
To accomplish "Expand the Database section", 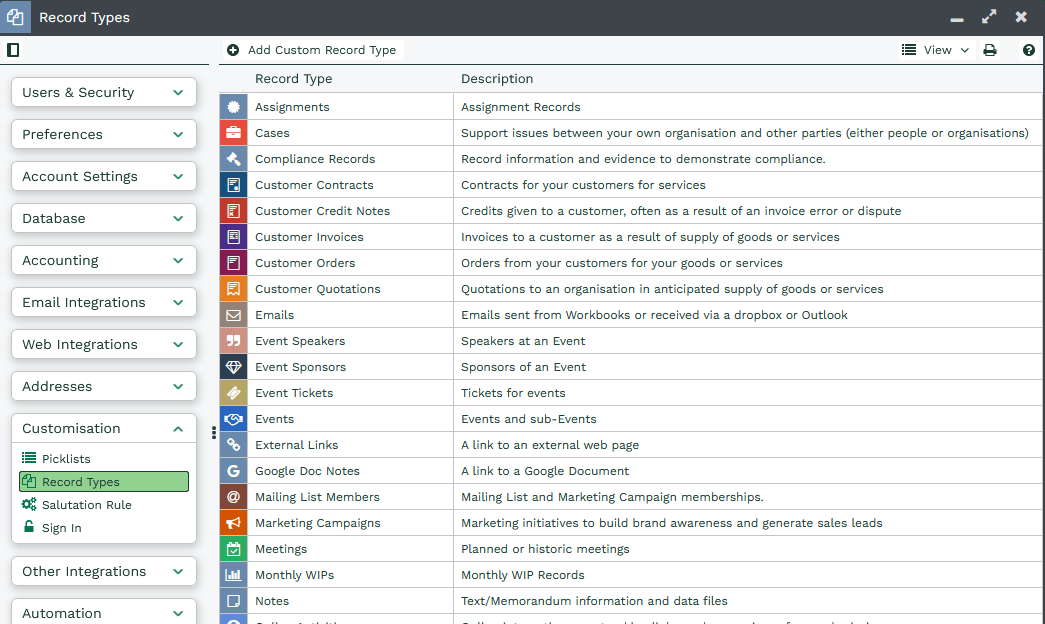I will [x=104, y=218].
